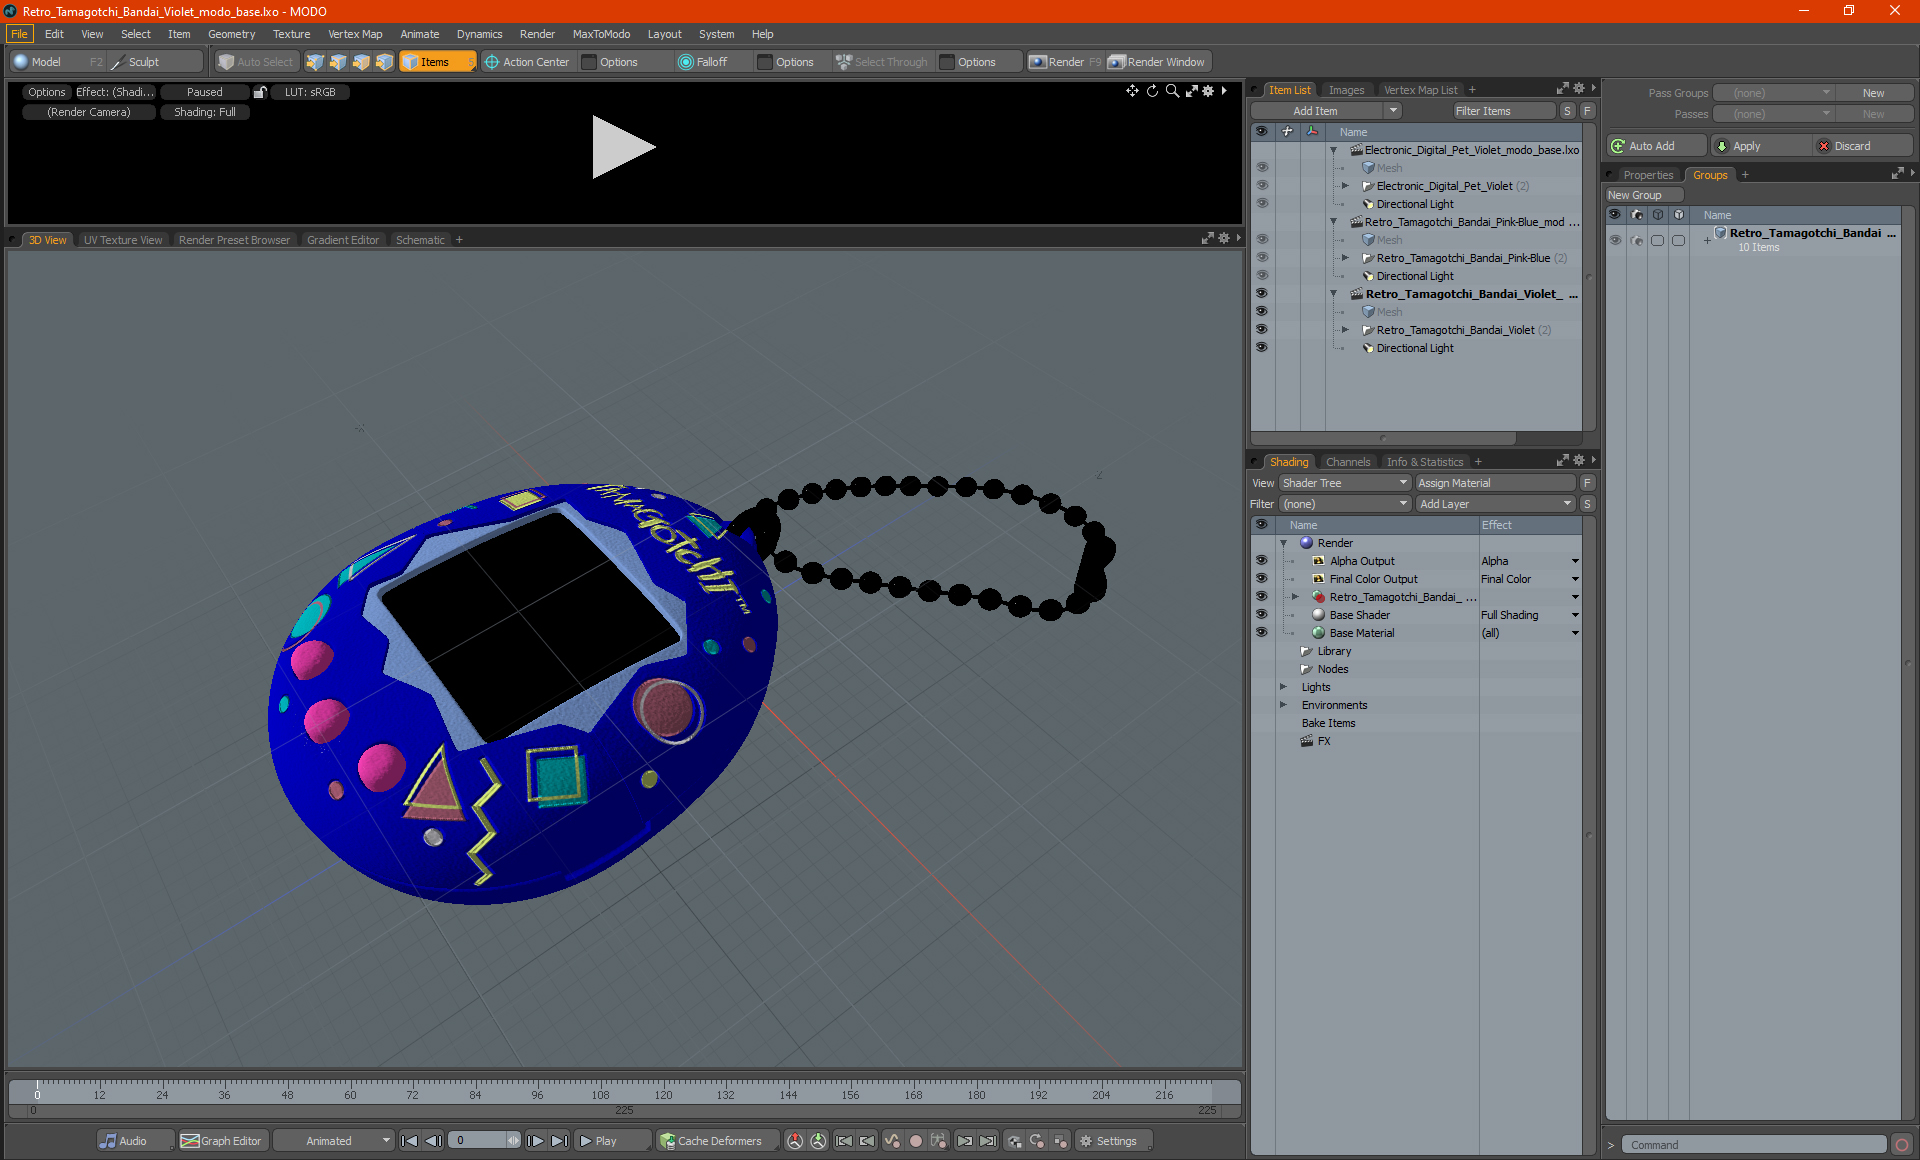This screenshot has width=1920, height=1160.
Task: Open Animated keying mode dropdown
Action: click(x=335, y=1141)
